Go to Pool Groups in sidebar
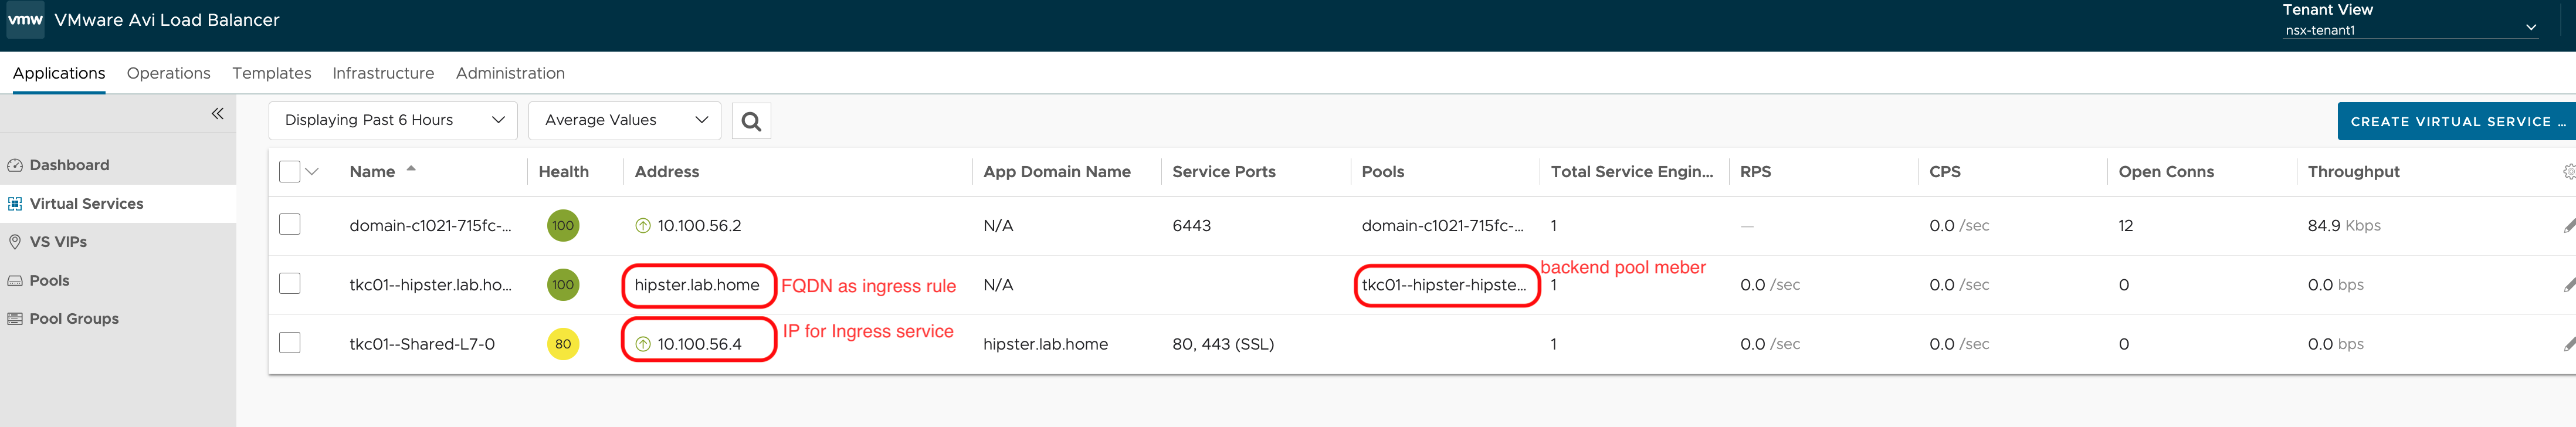This screenshot has height=427, width=2576. 74,319
